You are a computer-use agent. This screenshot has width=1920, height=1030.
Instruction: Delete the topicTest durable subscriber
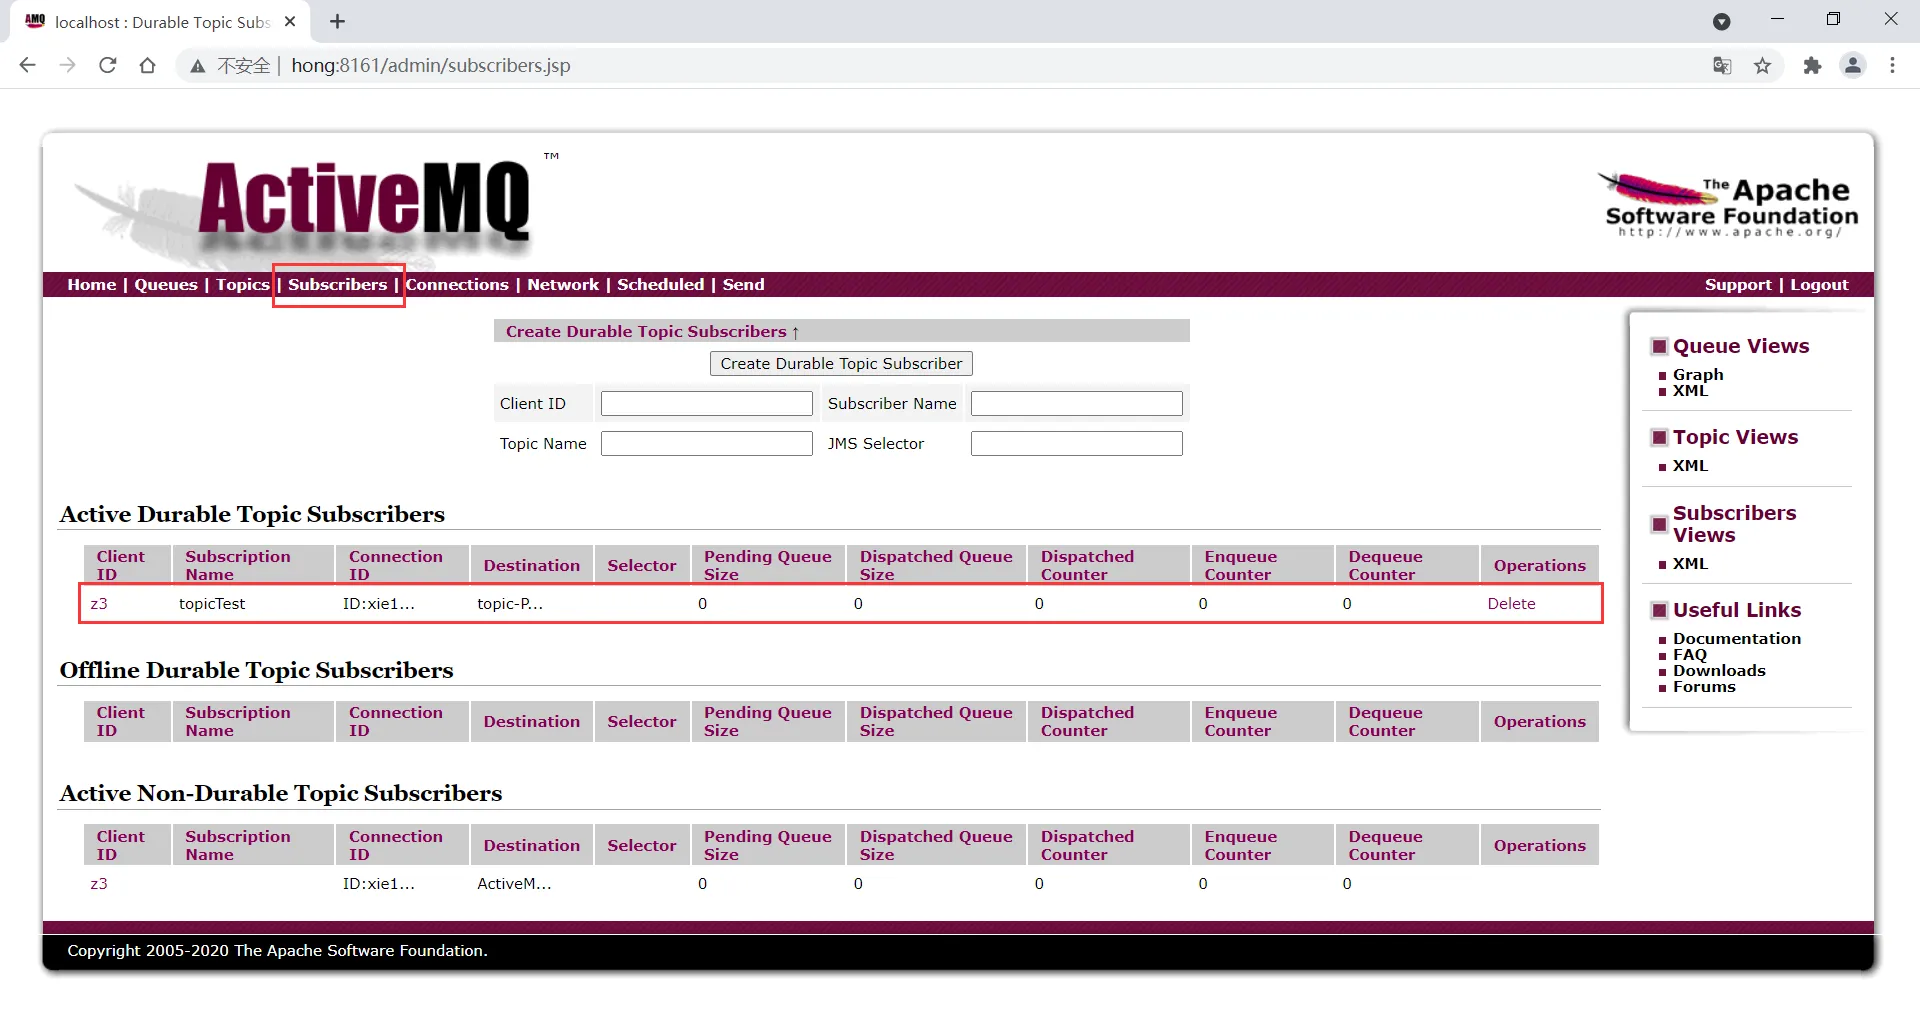[x=1510, y=604]
